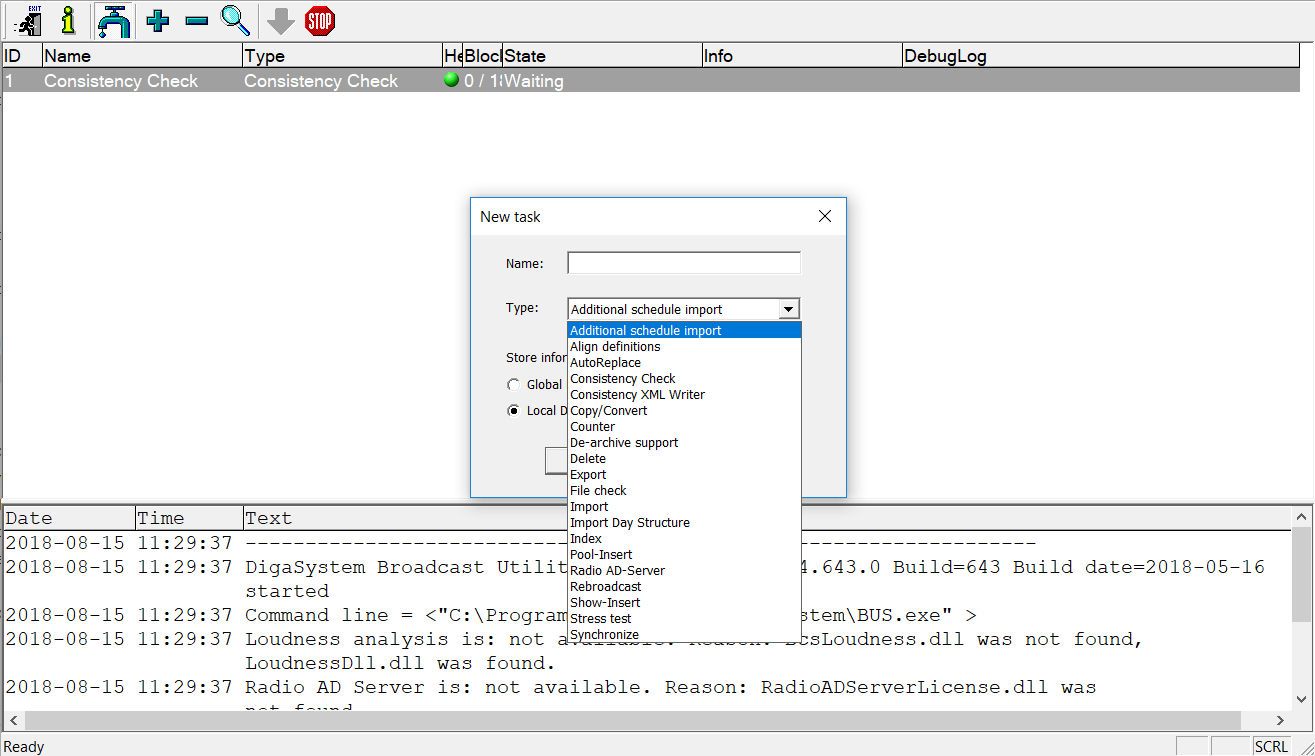Close the New task dialog
Viewport: 1315px width, 756px height.
coord(825,216)
